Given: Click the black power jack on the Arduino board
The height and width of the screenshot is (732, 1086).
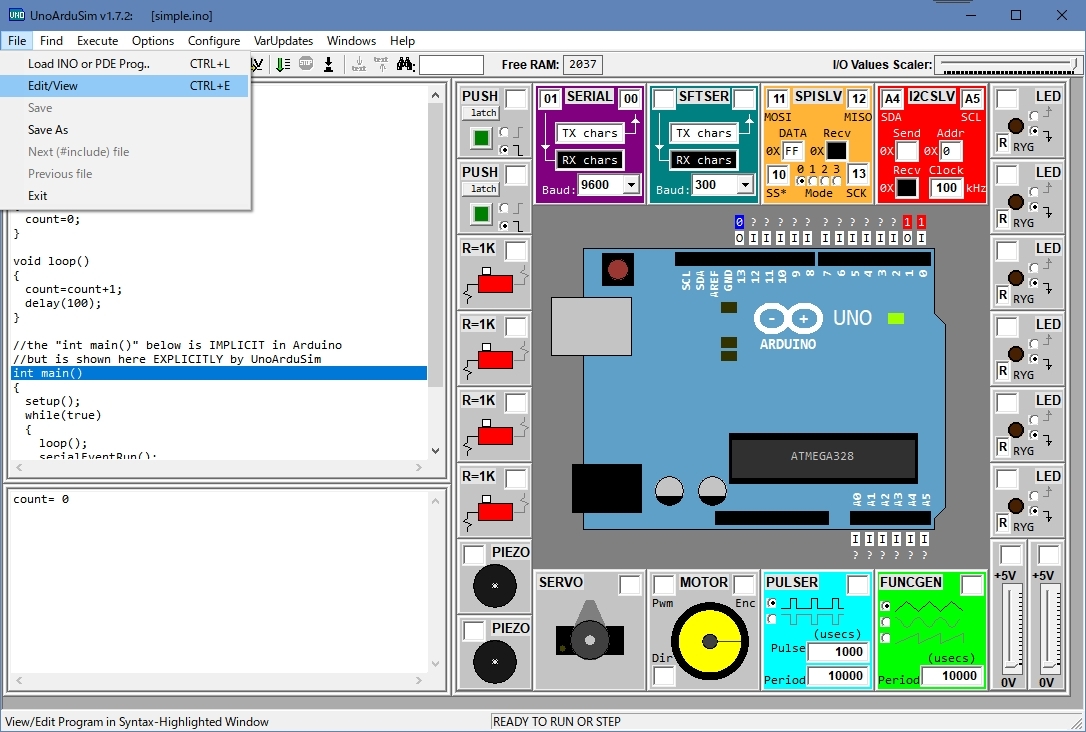Looking at the screenshot, I should tap(607, 488).
